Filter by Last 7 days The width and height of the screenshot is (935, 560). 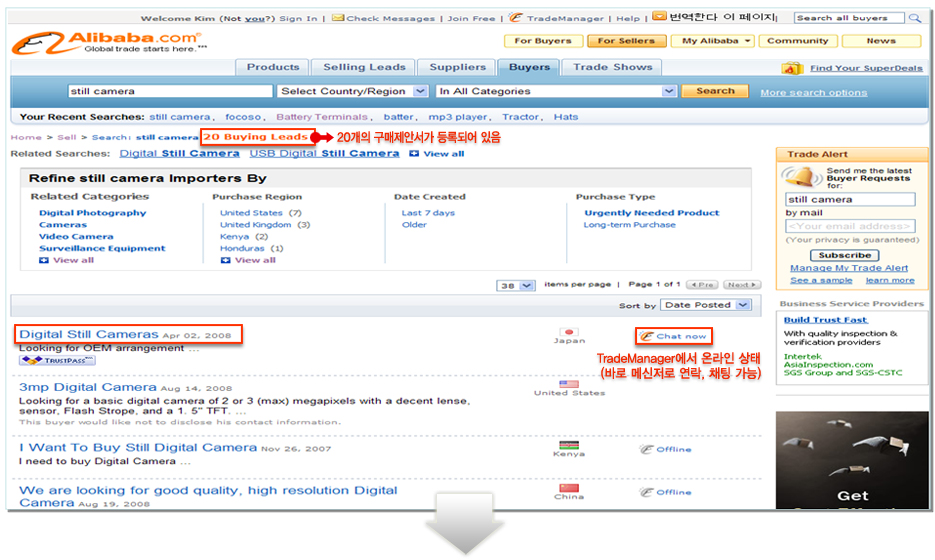pos(428,213)
